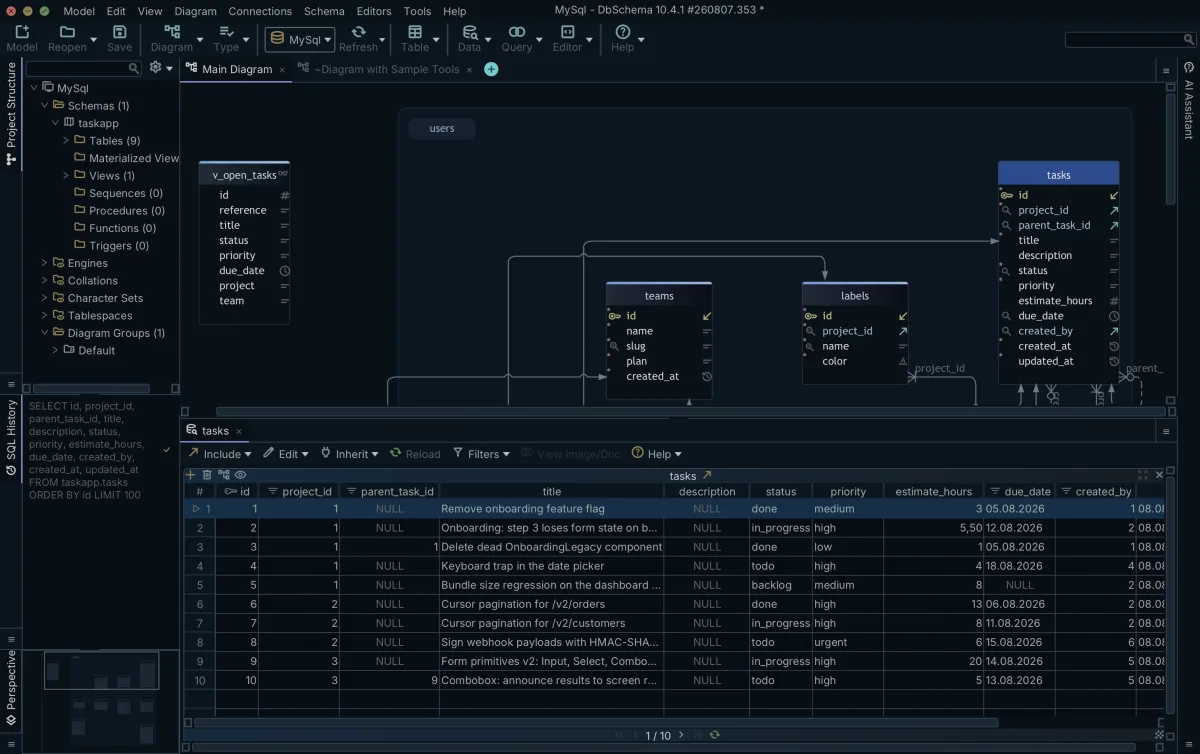Open the main diagram panel hamburger menu
Image resolution: width=1200 pixels, height=754 pixels.
point(1166,71)
